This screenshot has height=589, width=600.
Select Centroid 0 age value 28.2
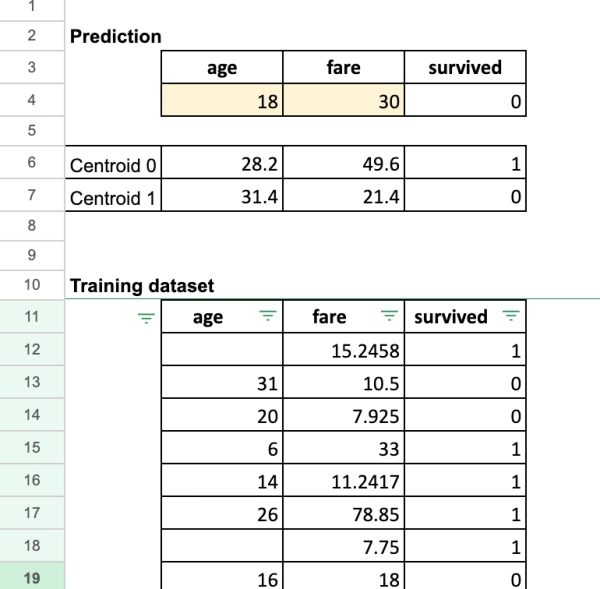pos(223,165)
